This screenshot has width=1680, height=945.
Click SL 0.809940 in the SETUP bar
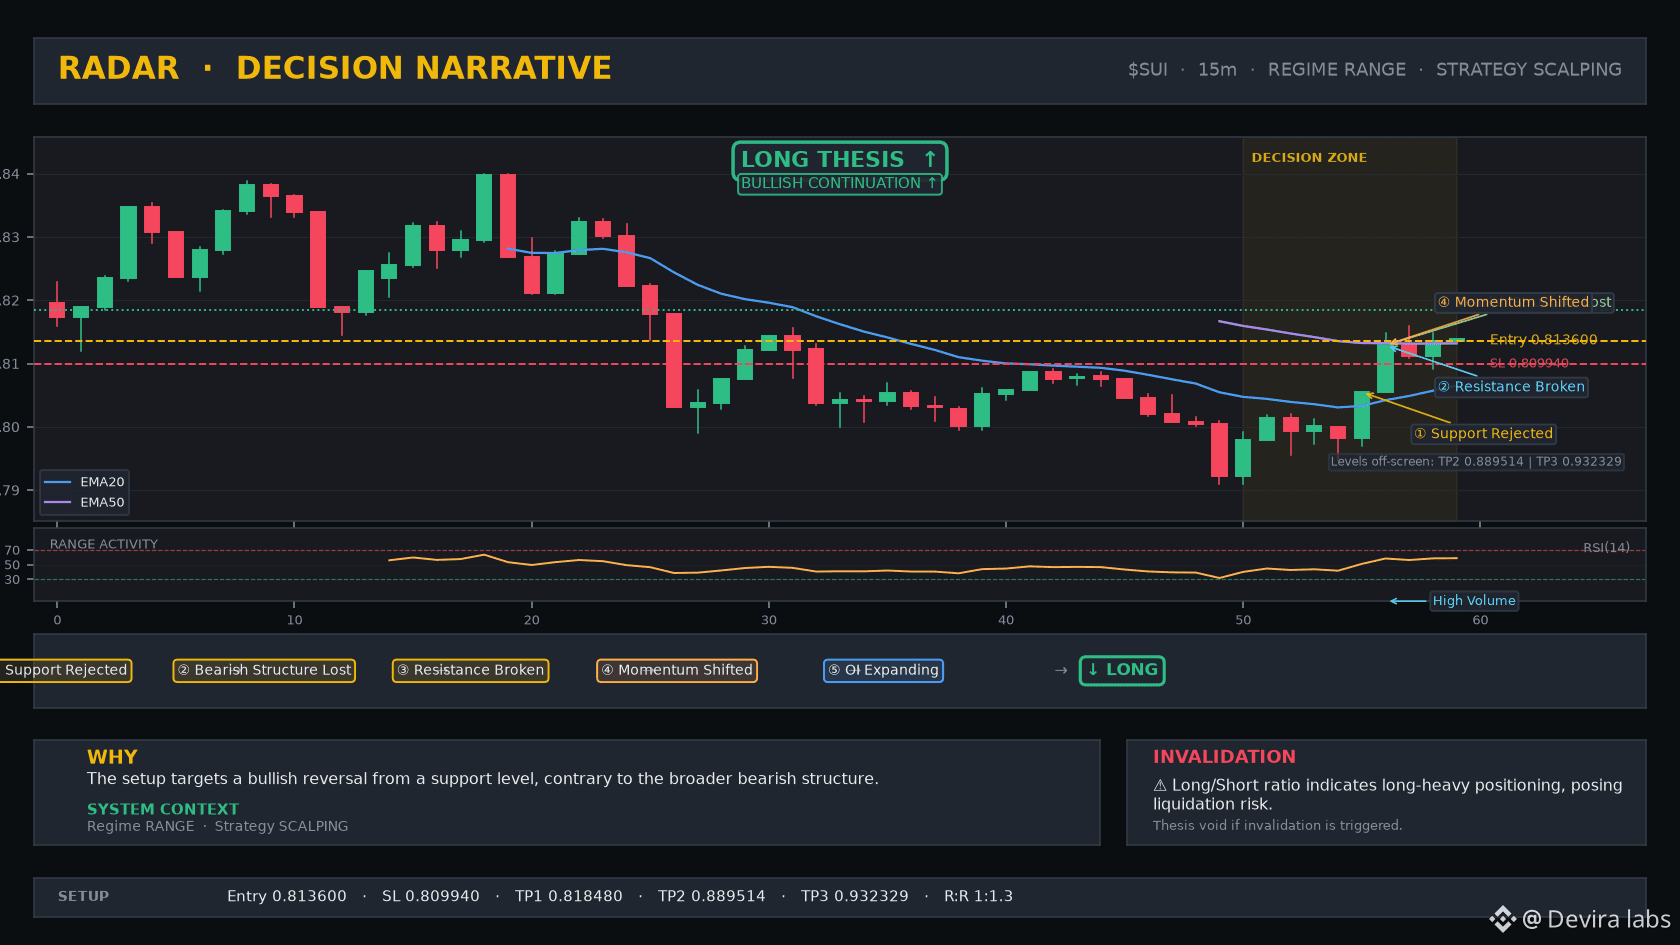pyautogui.click(x=431, y=897)
